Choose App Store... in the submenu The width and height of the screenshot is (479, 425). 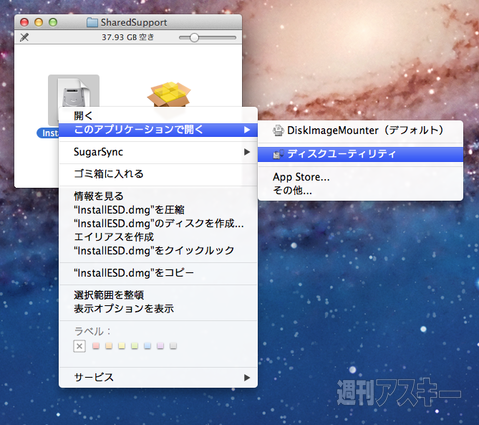click(x=360, y=177)
